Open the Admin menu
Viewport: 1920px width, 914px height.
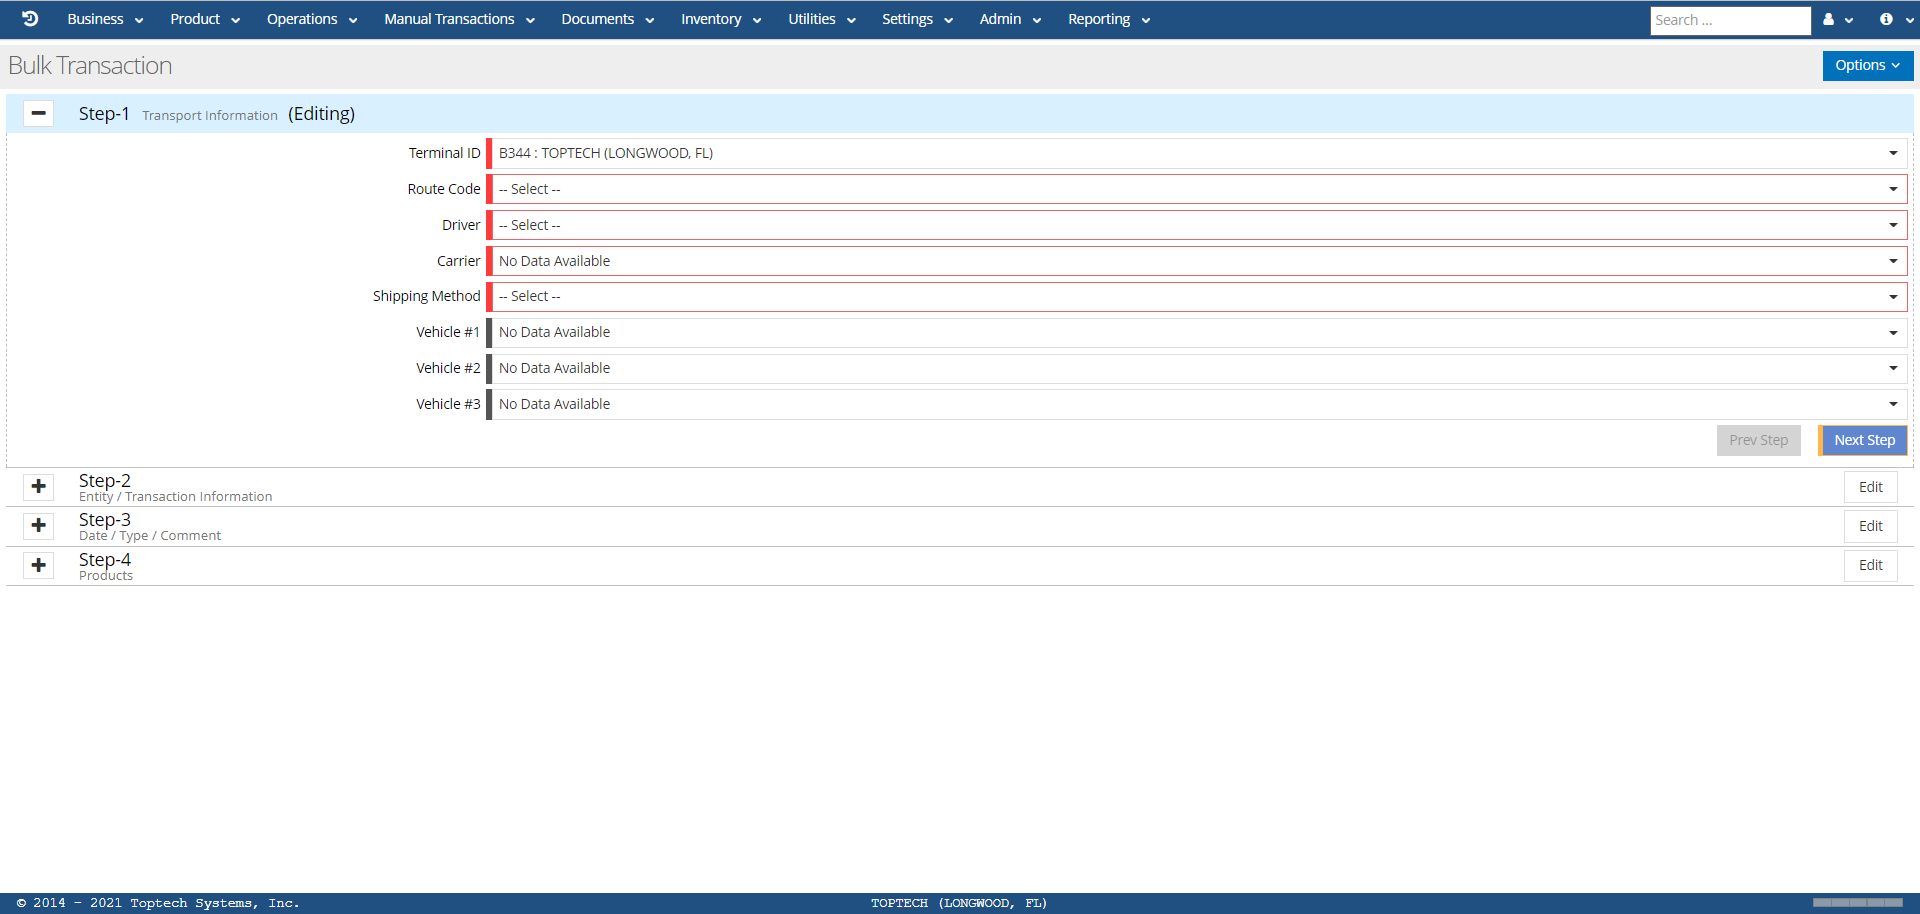coord(1010,20)
